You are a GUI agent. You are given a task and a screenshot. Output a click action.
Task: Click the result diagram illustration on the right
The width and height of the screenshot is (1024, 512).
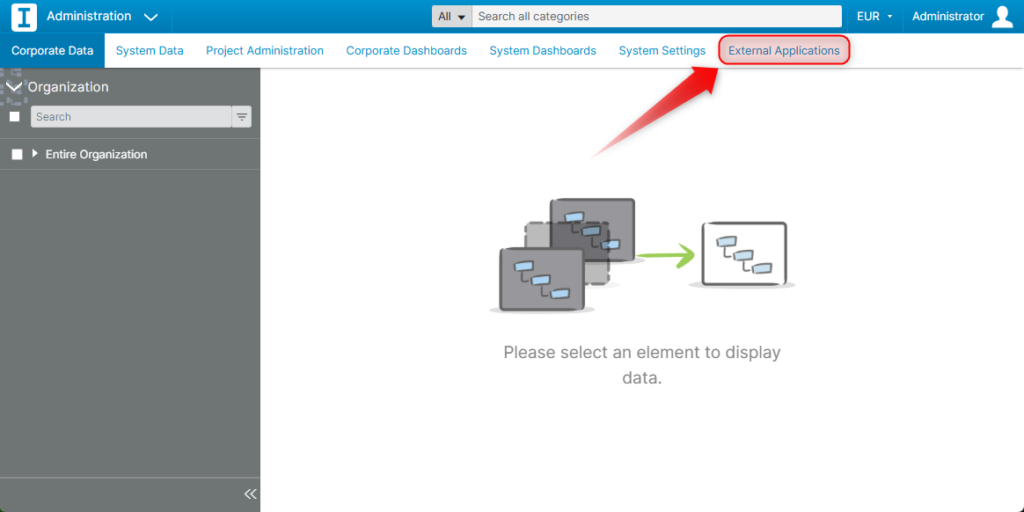744,254
